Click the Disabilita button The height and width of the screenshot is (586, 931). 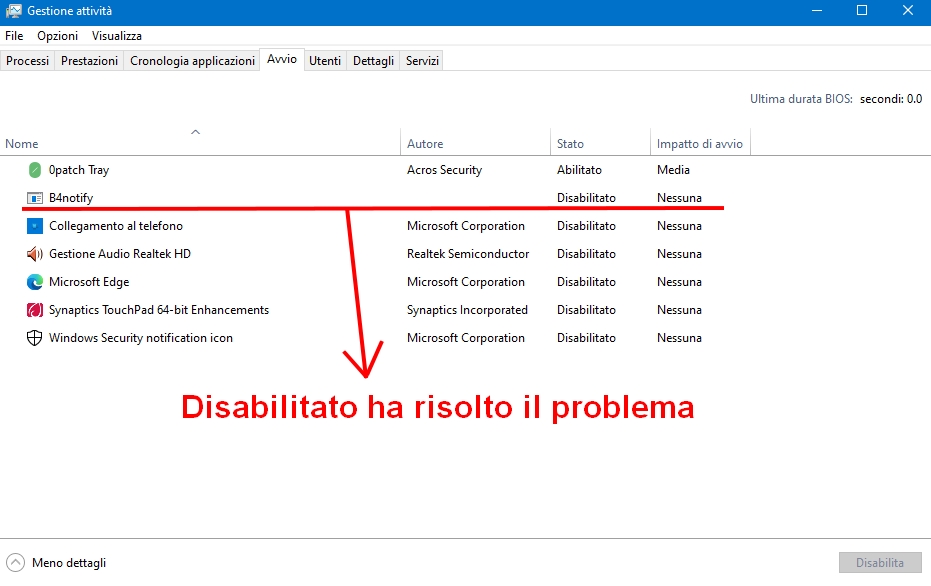[x=880, y=562]
